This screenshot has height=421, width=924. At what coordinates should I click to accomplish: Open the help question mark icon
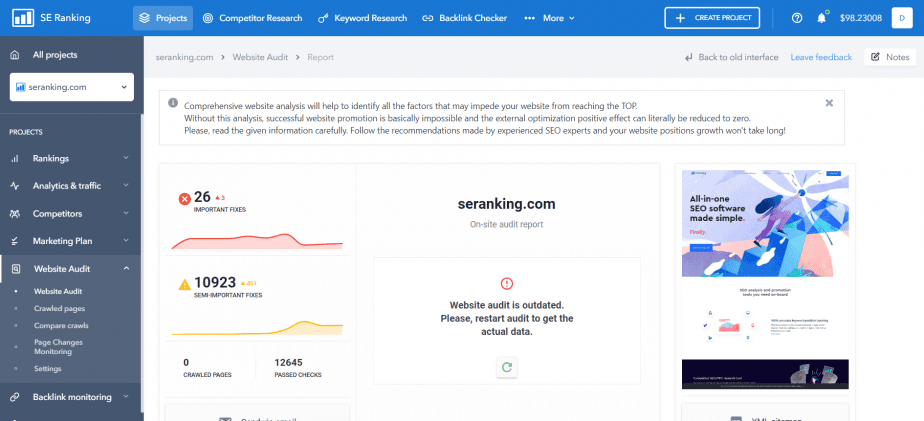(x=797, y=18)
